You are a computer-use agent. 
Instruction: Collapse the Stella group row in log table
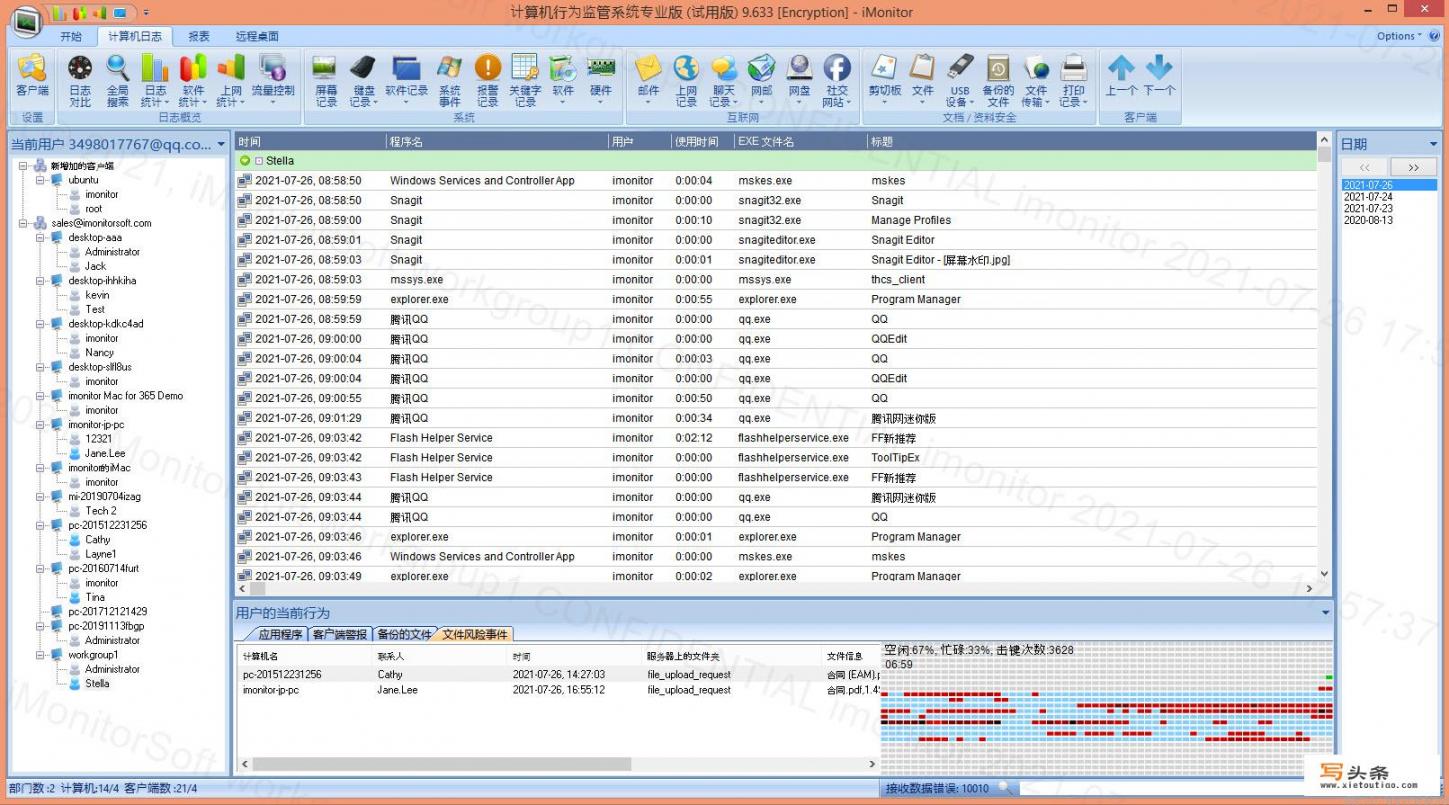(258, 161)
